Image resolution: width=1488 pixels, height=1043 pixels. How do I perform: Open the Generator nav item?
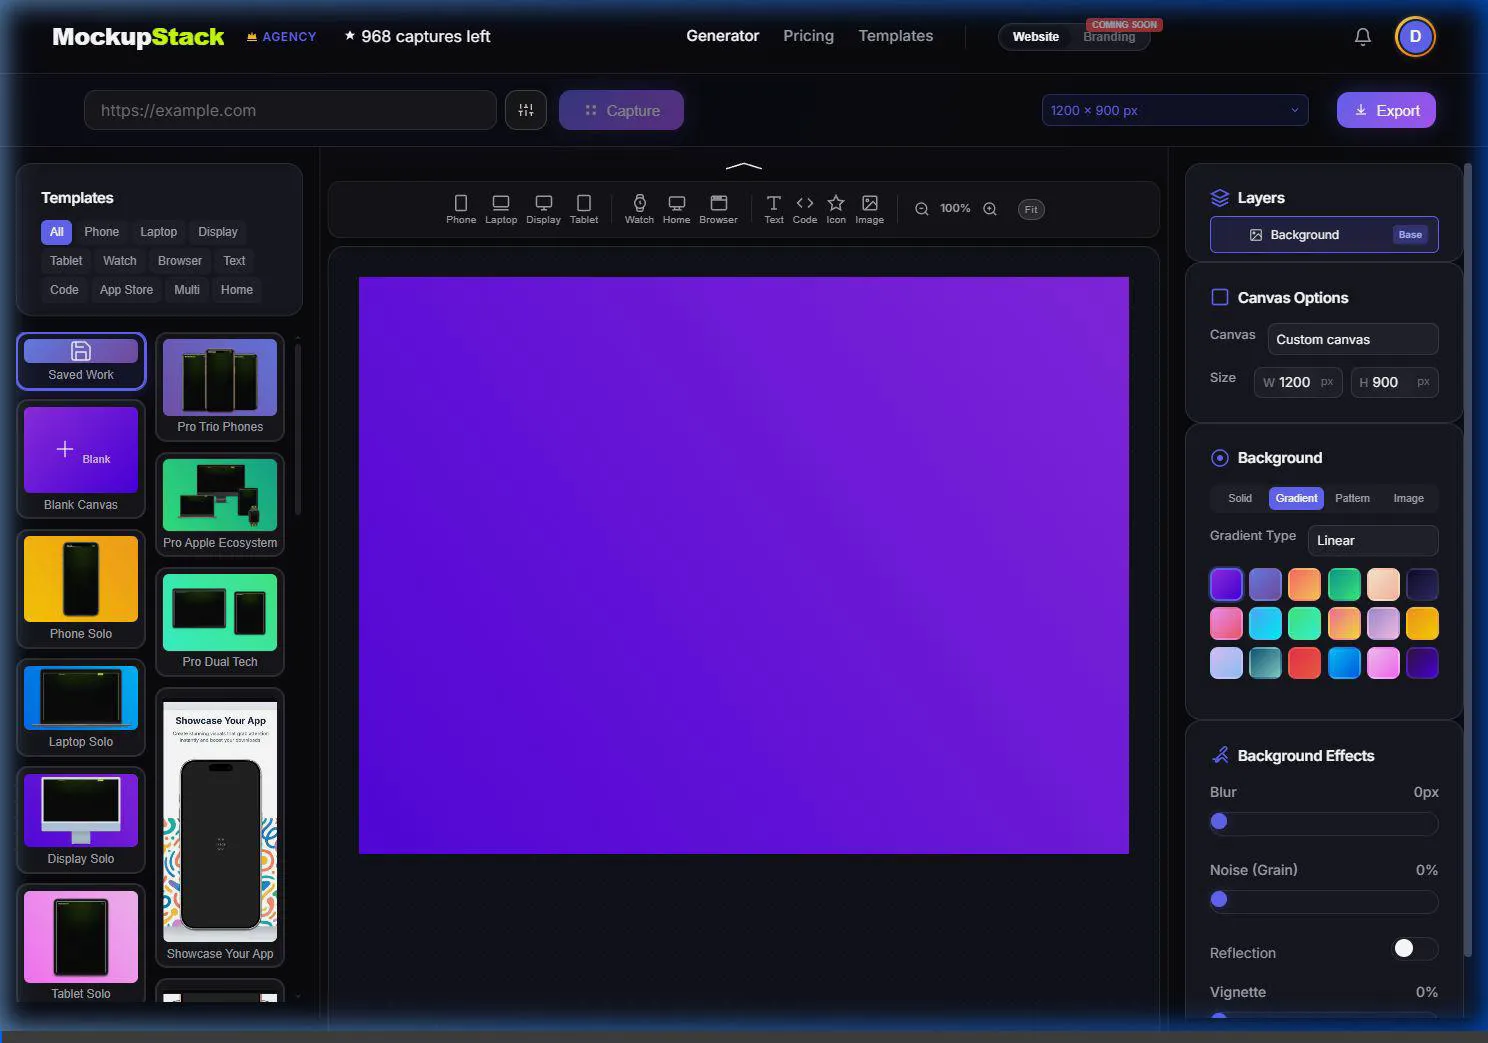coord(722,36)
